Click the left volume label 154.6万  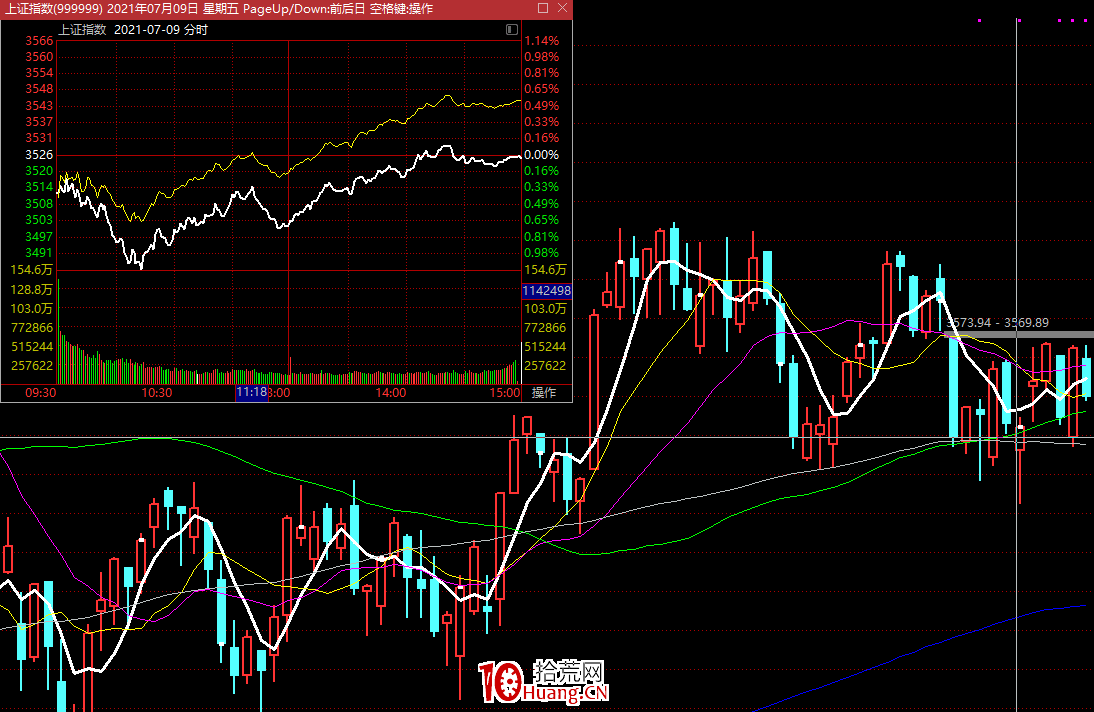31,269
